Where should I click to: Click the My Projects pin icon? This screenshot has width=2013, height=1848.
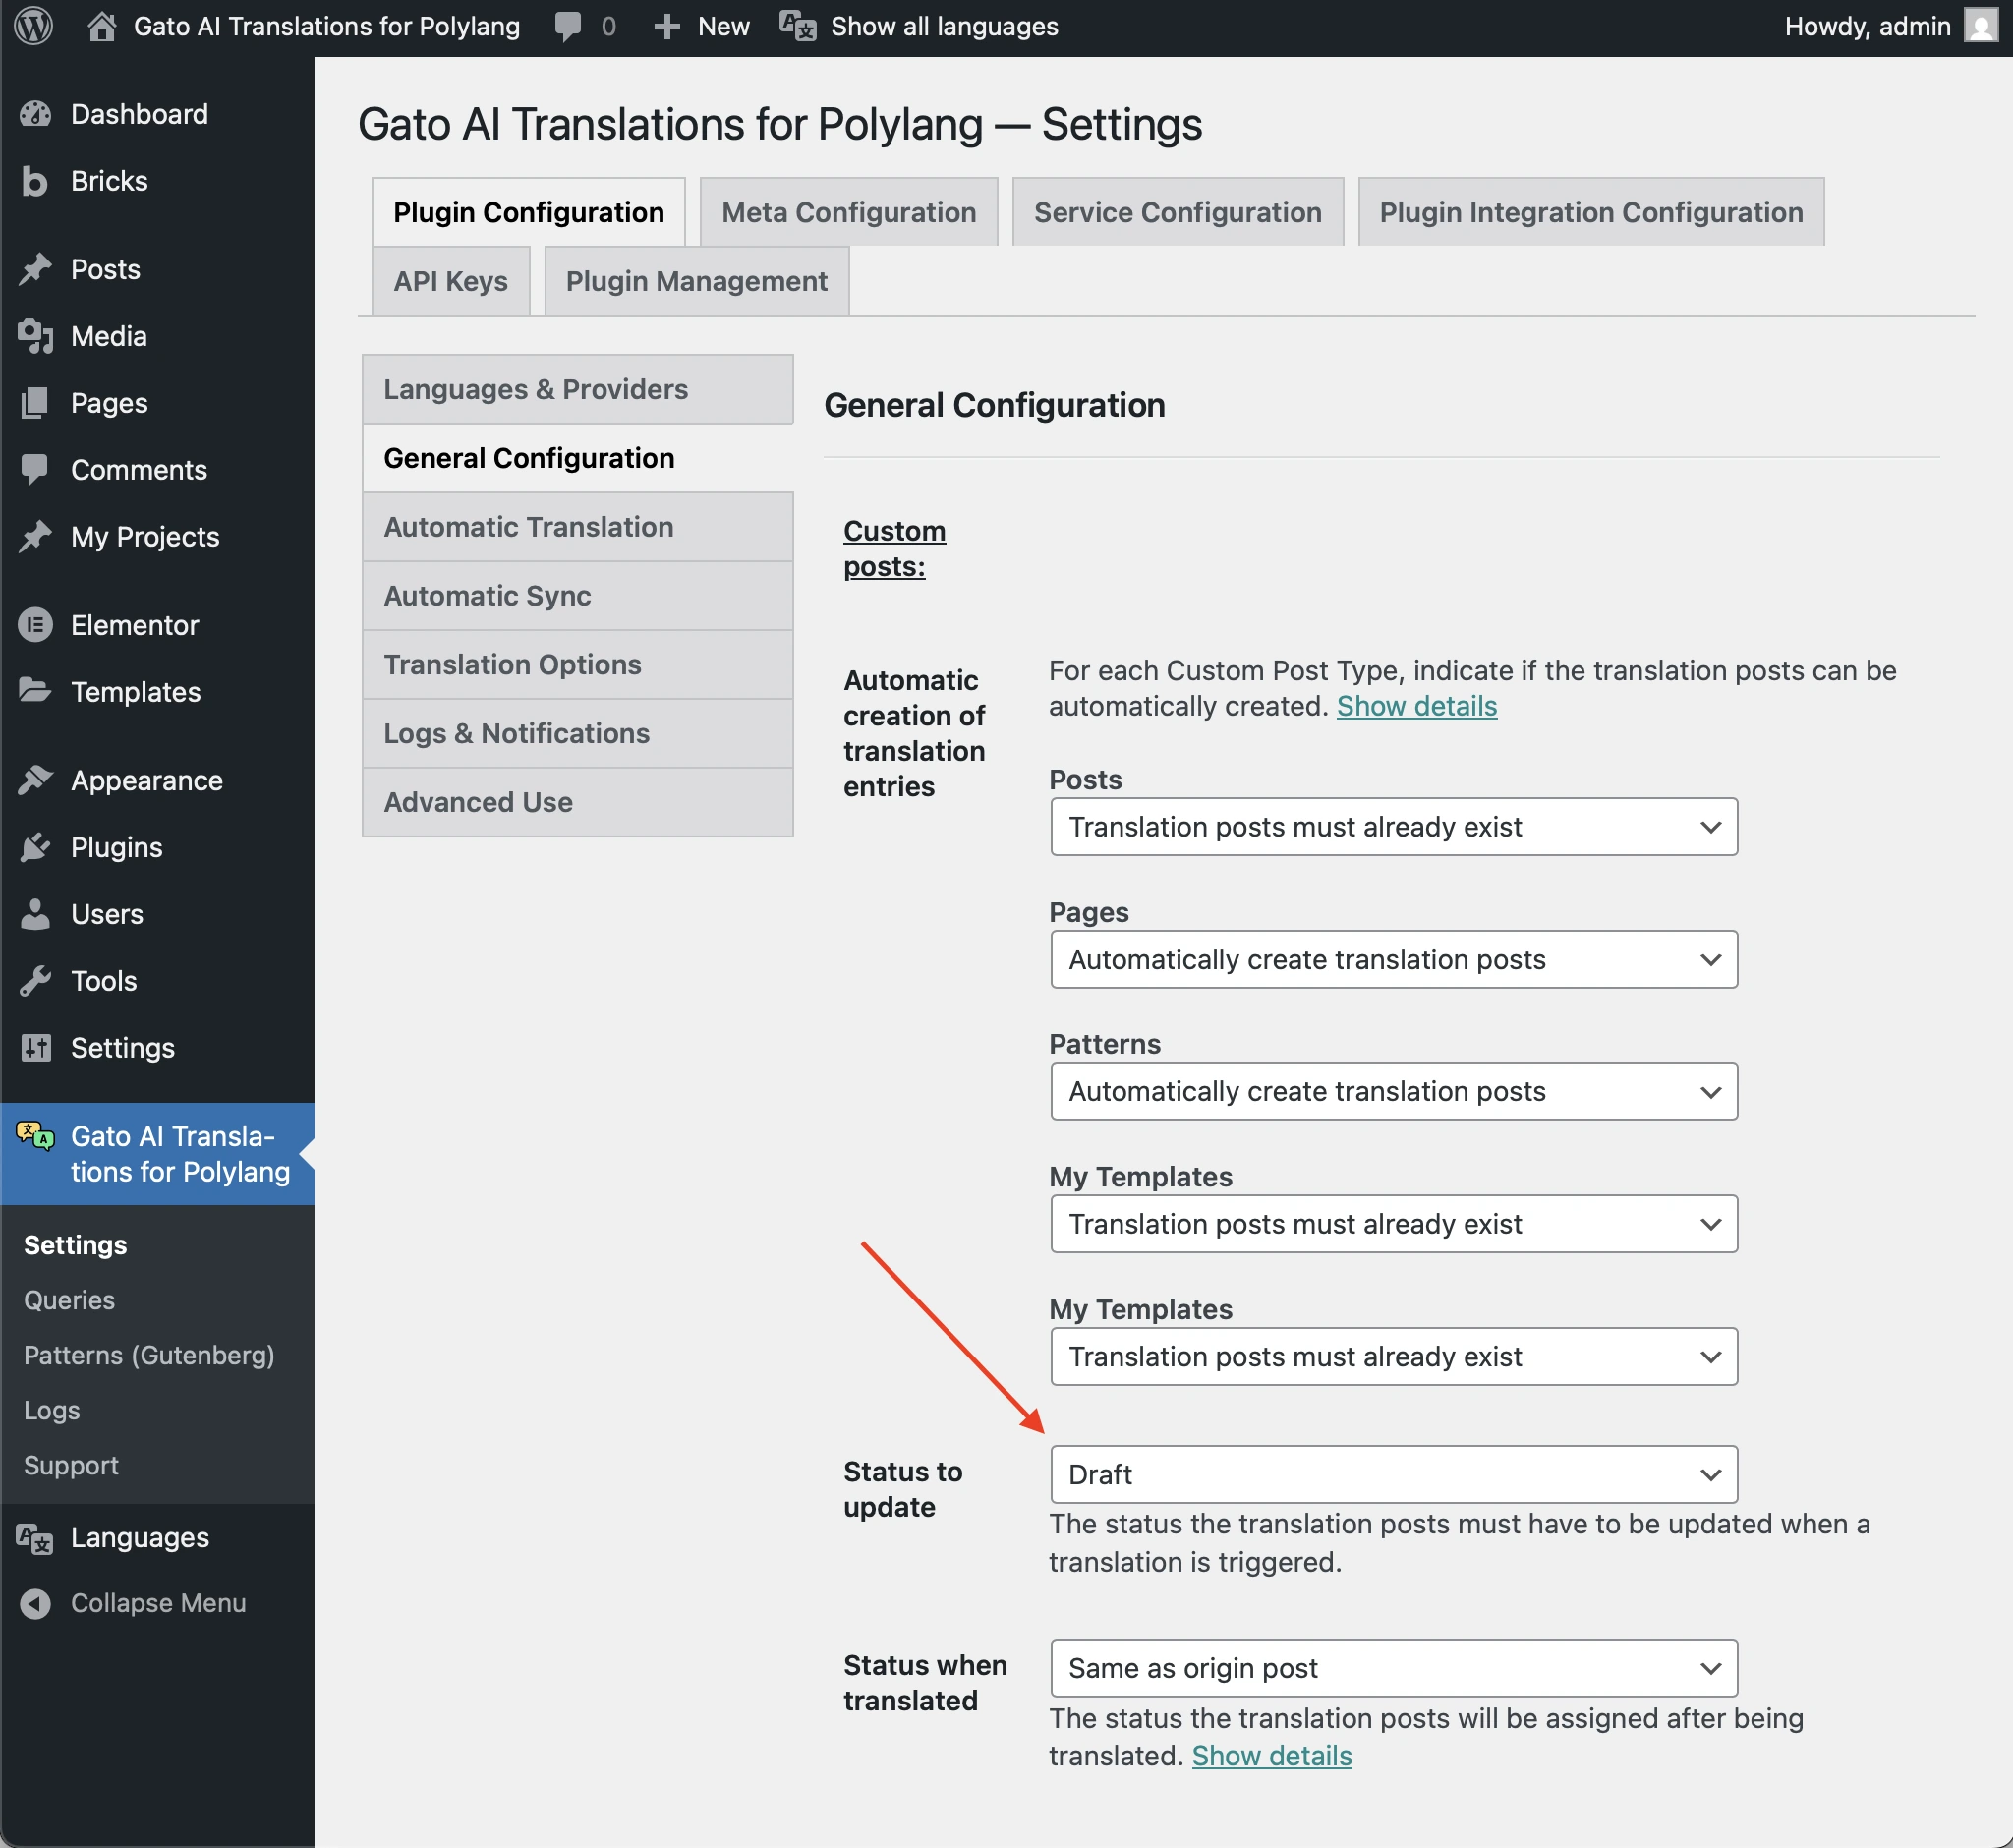[x=36, y=537]
